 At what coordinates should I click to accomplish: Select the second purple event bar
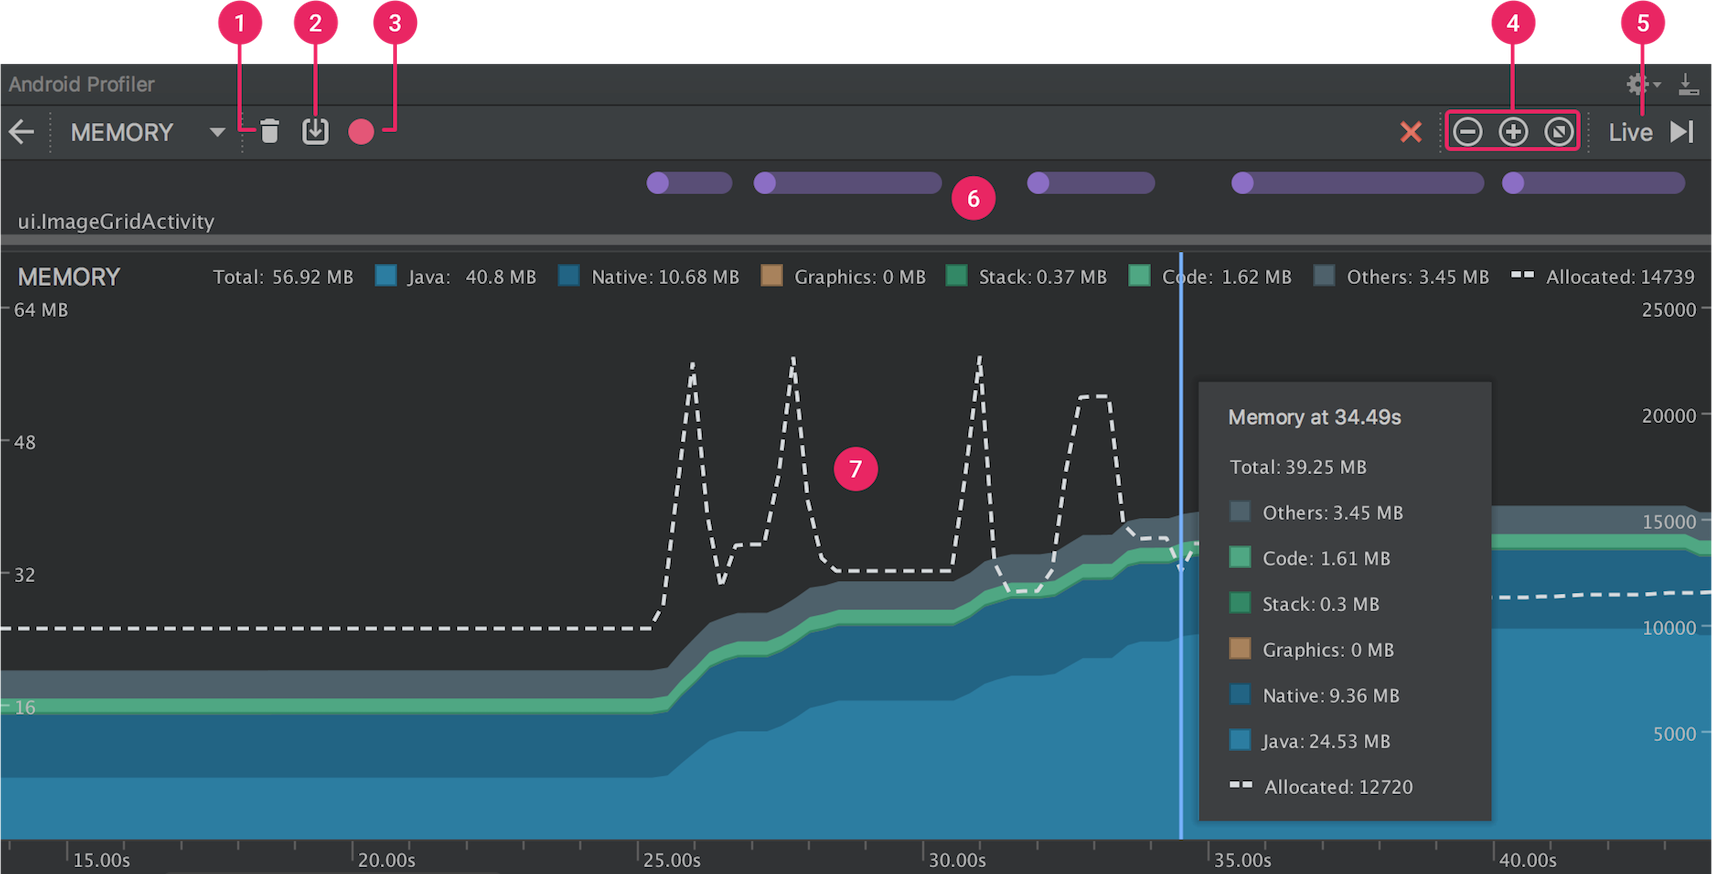tap(847, 183)
